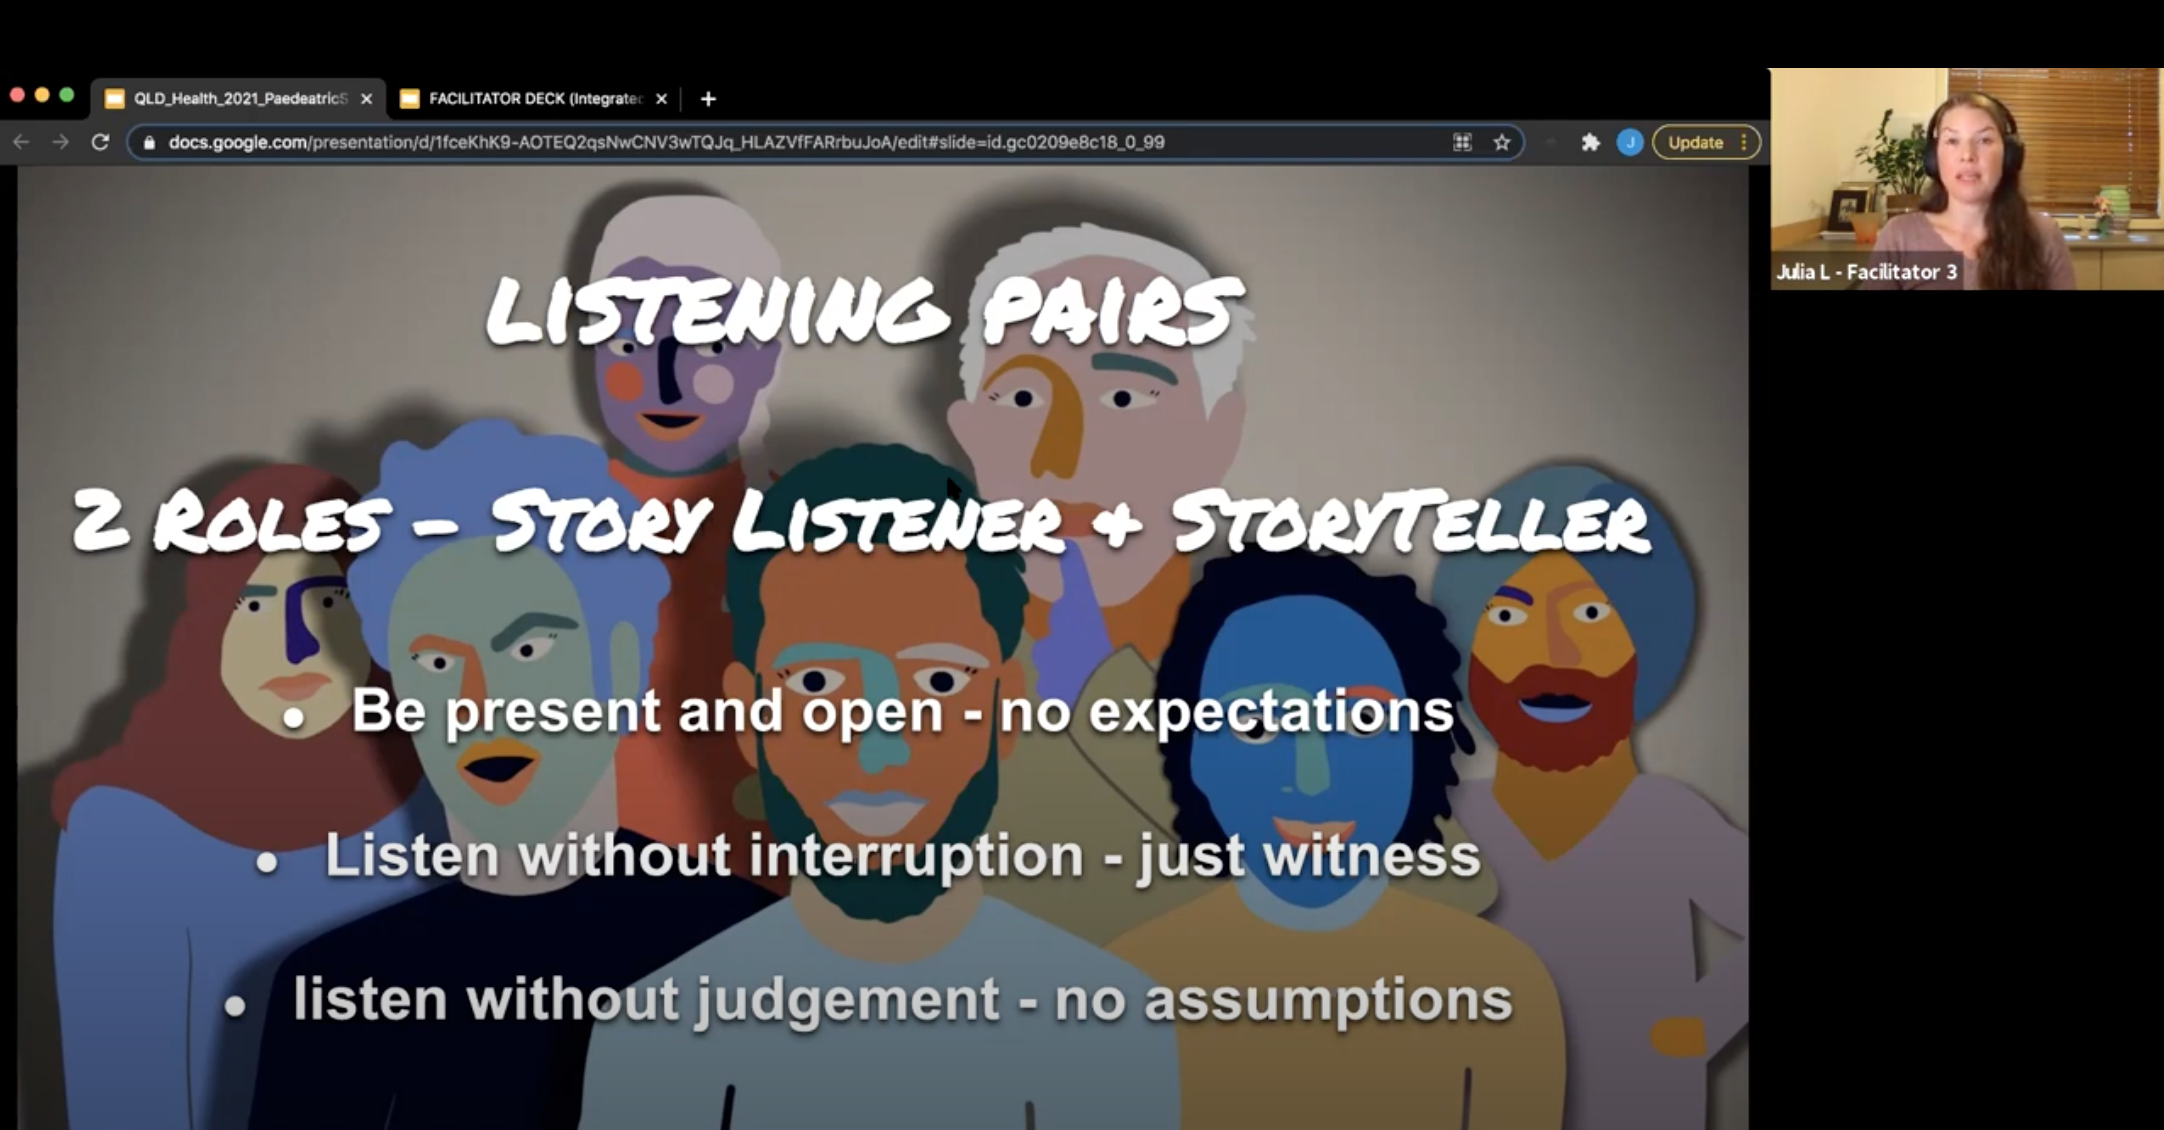Click the 'Be present and open' bullet text

coord(902,711)
